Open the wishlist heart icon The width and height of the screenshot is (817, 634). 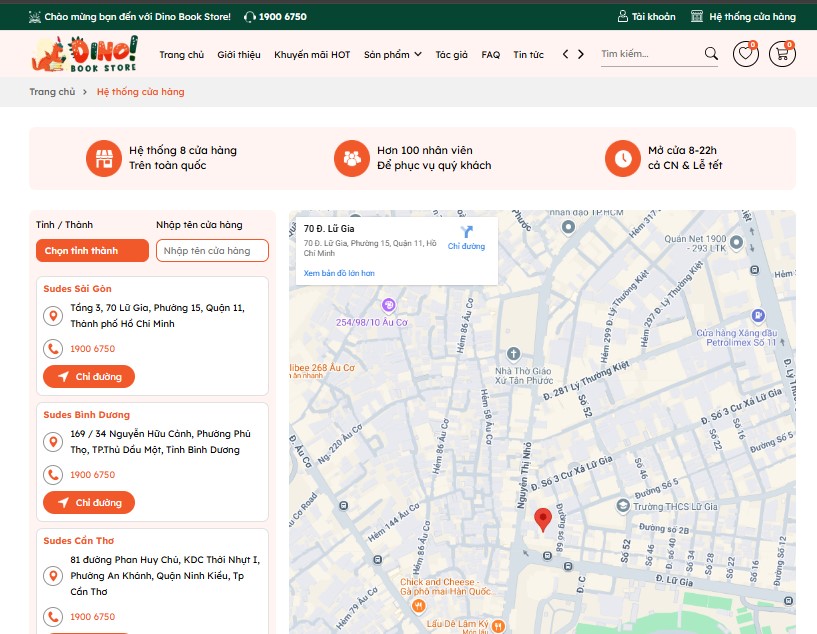pos(746,54)
